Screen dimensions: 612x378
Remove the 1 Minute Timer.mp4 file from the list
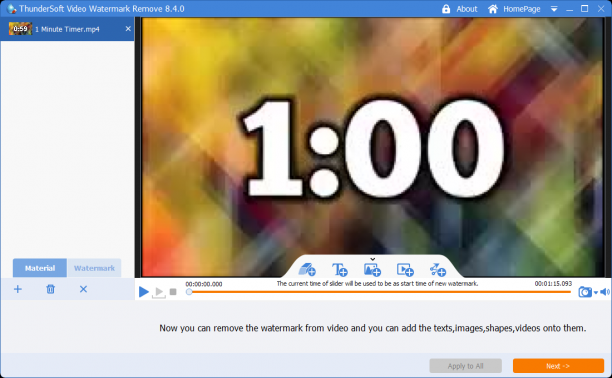[x=128, y=29]
